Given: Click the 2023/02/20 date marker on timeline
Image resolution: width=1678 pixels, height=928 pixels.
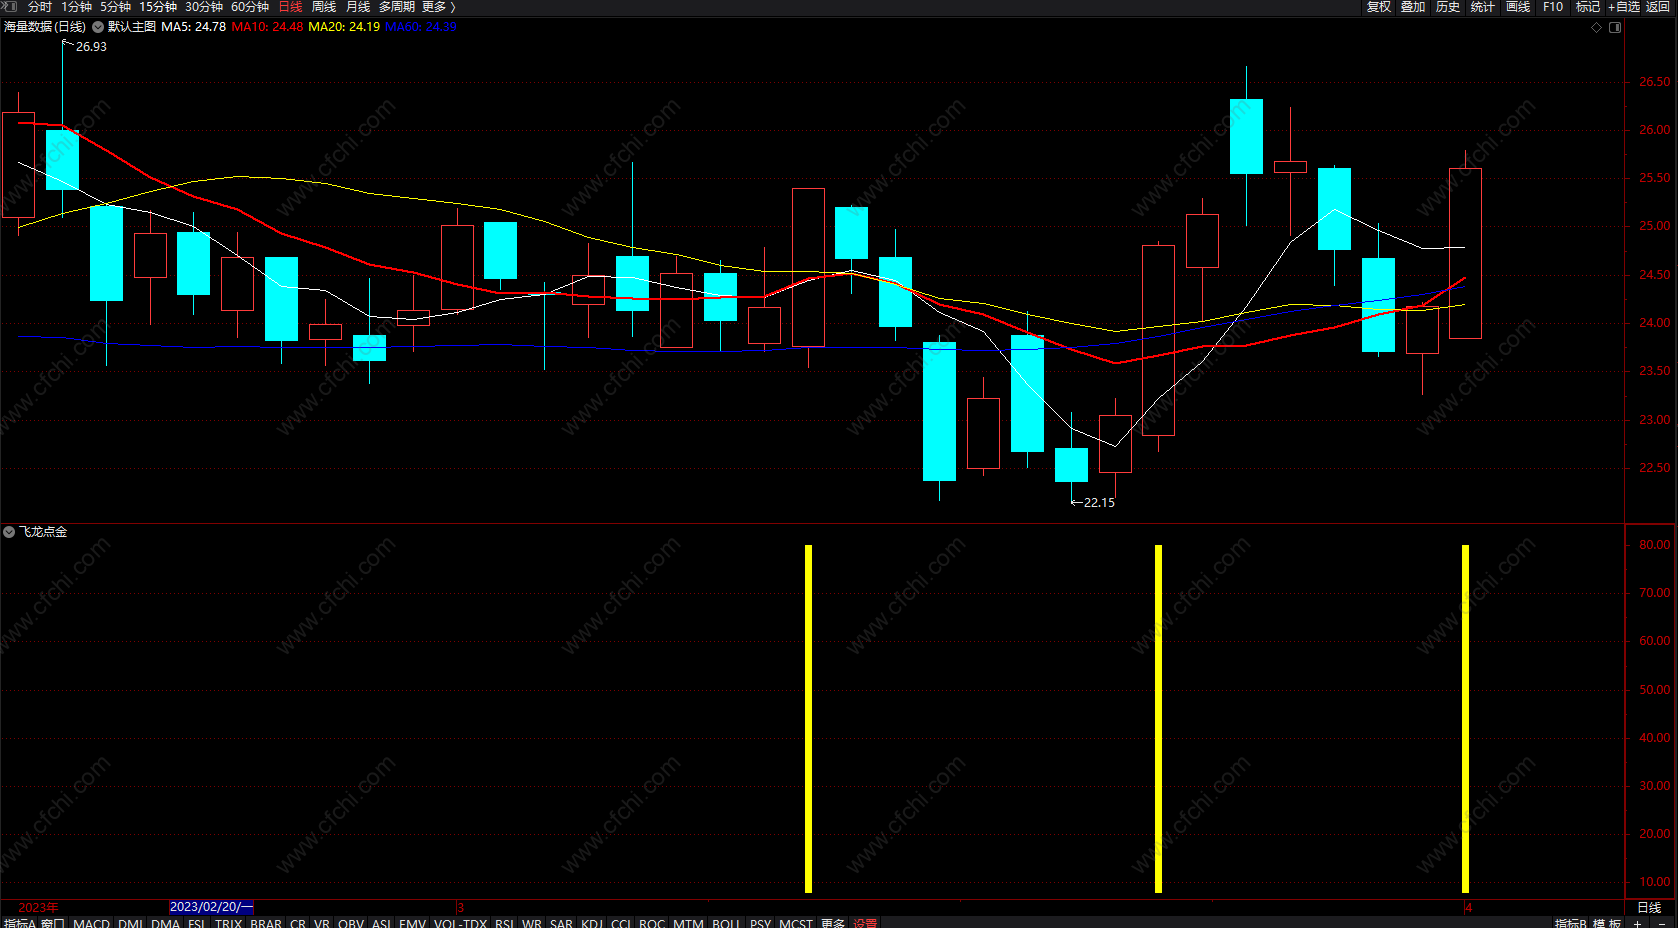Looking at the screenshot, I should (x=211, y=907).
